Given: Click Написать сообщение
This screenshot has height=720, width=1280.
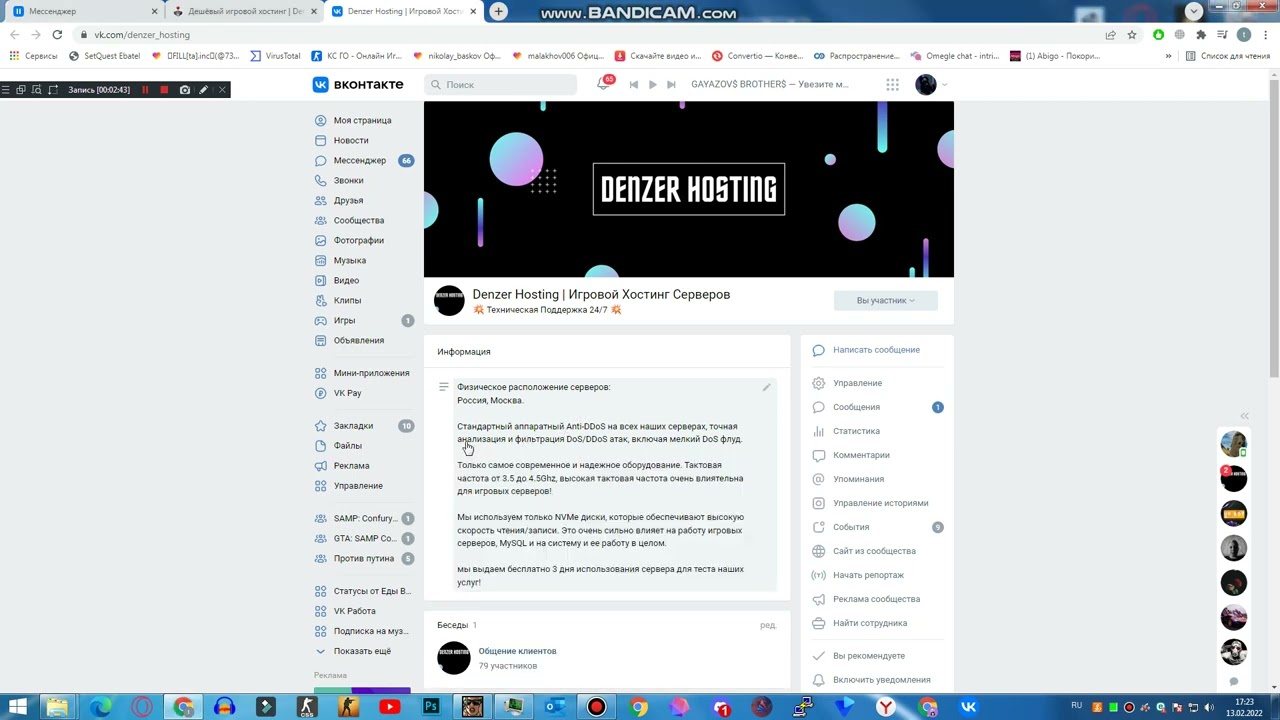Looking at the screenshot, I should point(876,350).
